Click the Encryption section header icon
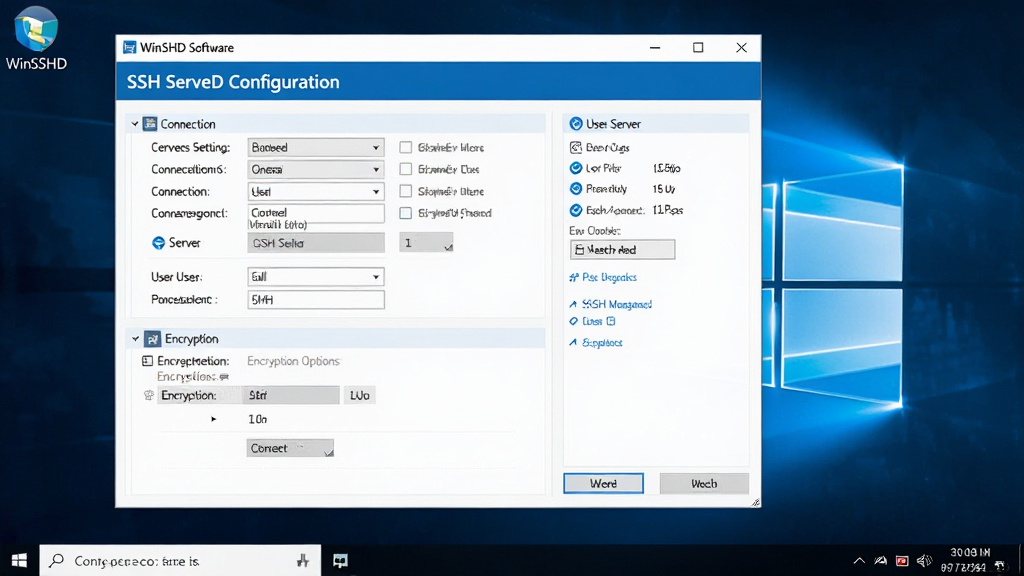 point(152,339)
